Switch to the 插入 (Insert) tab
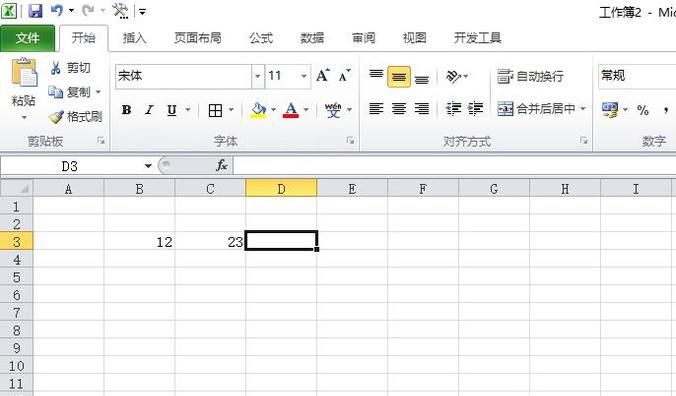 [135, 38]
